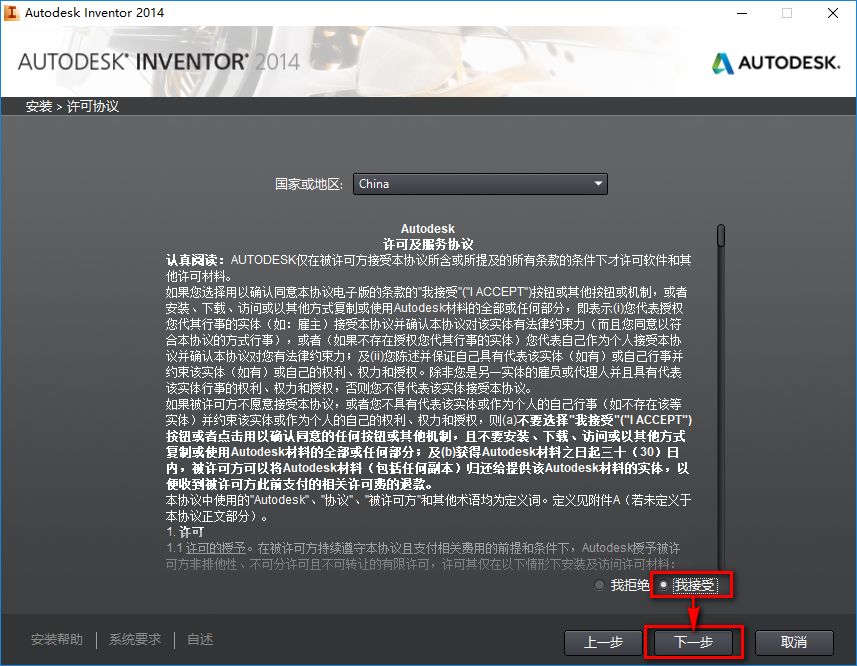
Task: View the 系统要求 link
Action: (x=134, y=638)
